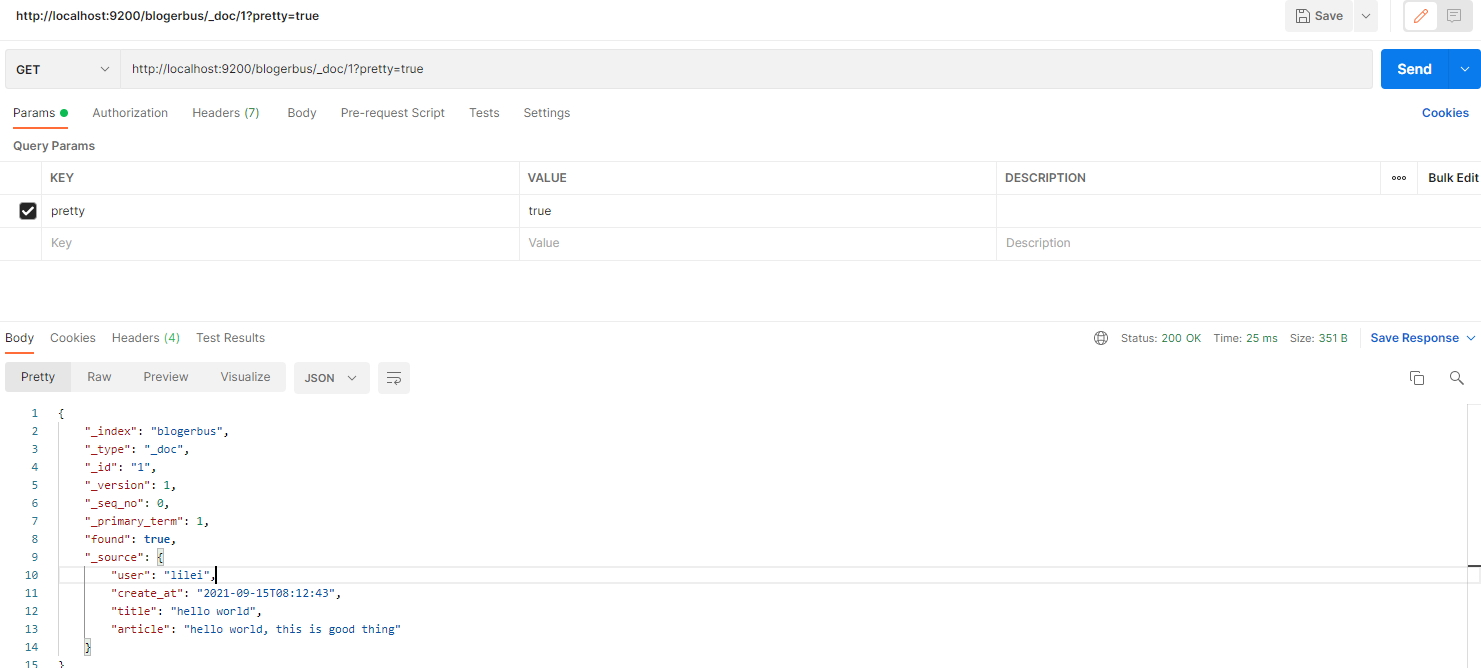
Task: Click the 'true' value cell
Action: pos(758,211)
